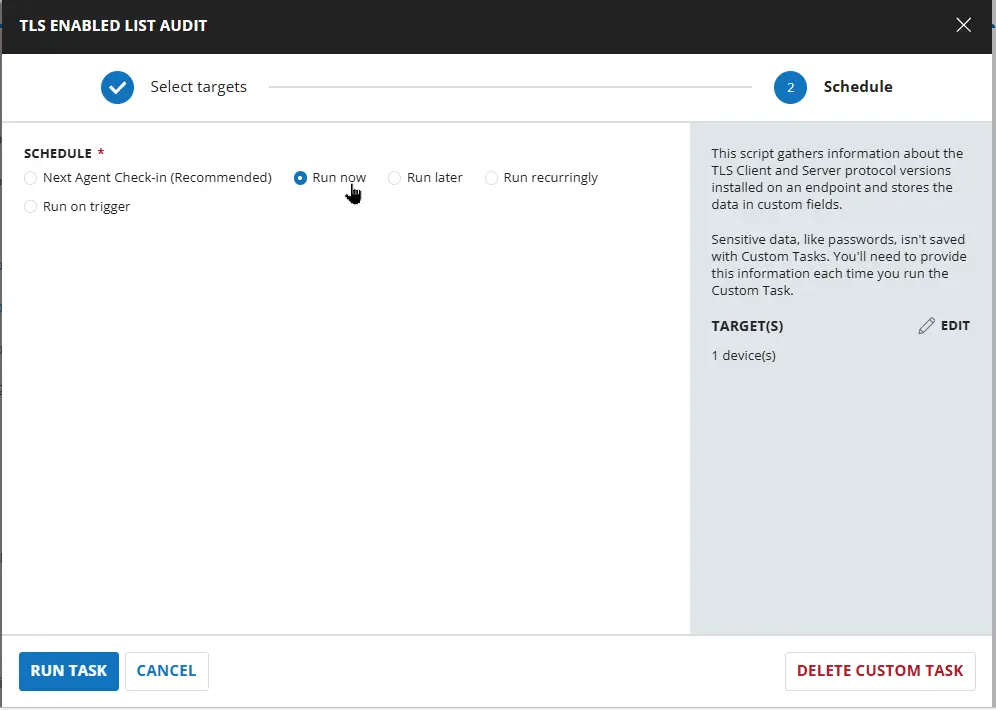Click DELETE CUSTOM TASK button
The image size is (996, 710).
point(880,671)
